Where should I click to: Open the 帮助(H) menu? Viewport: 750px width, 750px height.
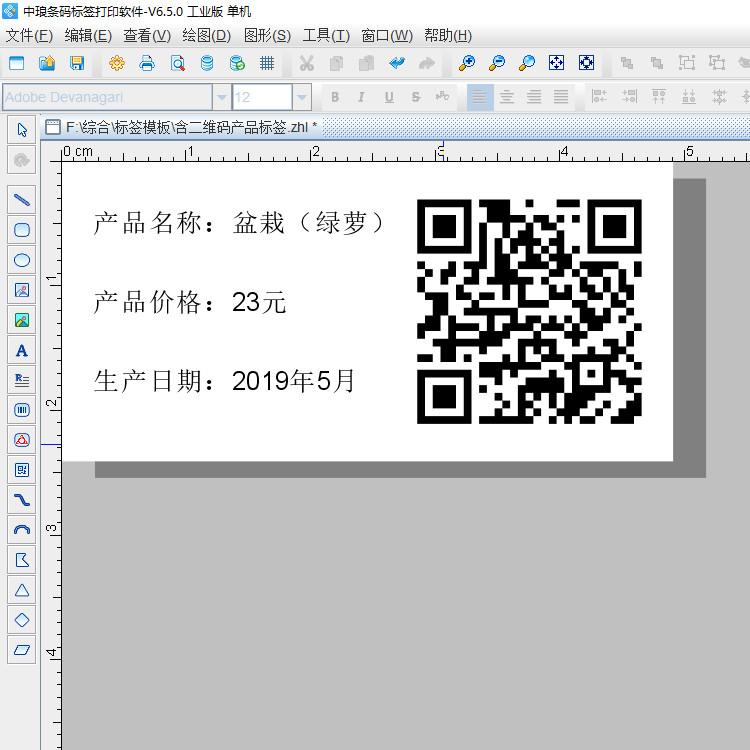click(x=448, y=35)
